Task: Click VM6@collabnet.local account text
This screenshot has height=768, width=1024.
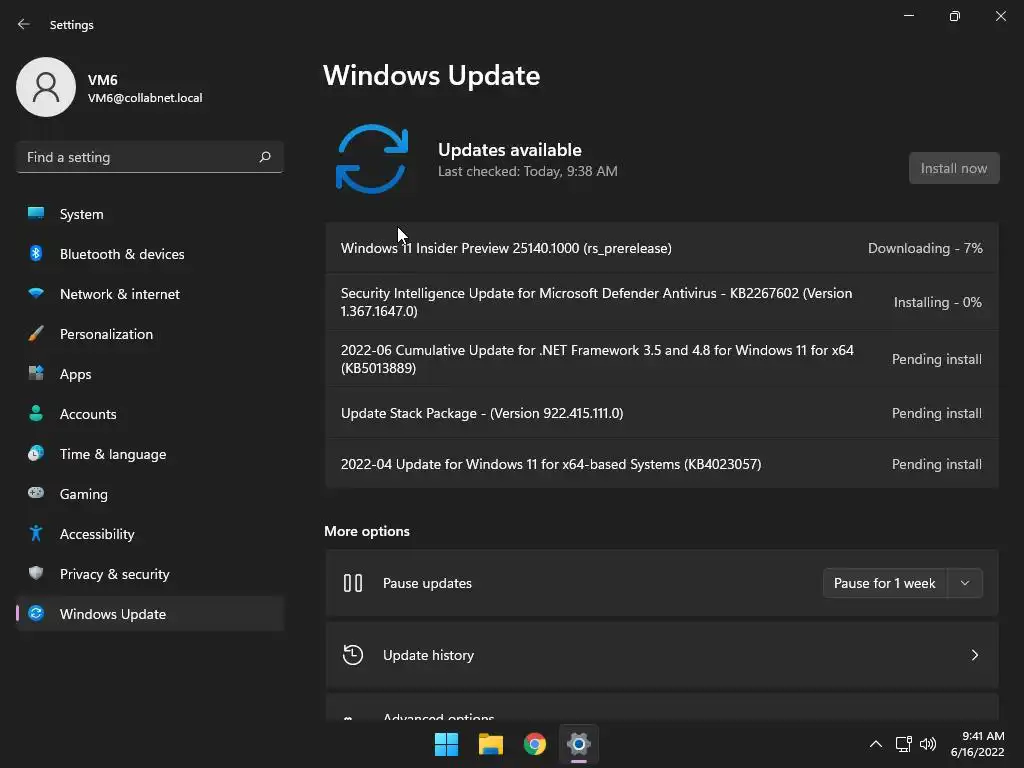Action: point(145,98)
